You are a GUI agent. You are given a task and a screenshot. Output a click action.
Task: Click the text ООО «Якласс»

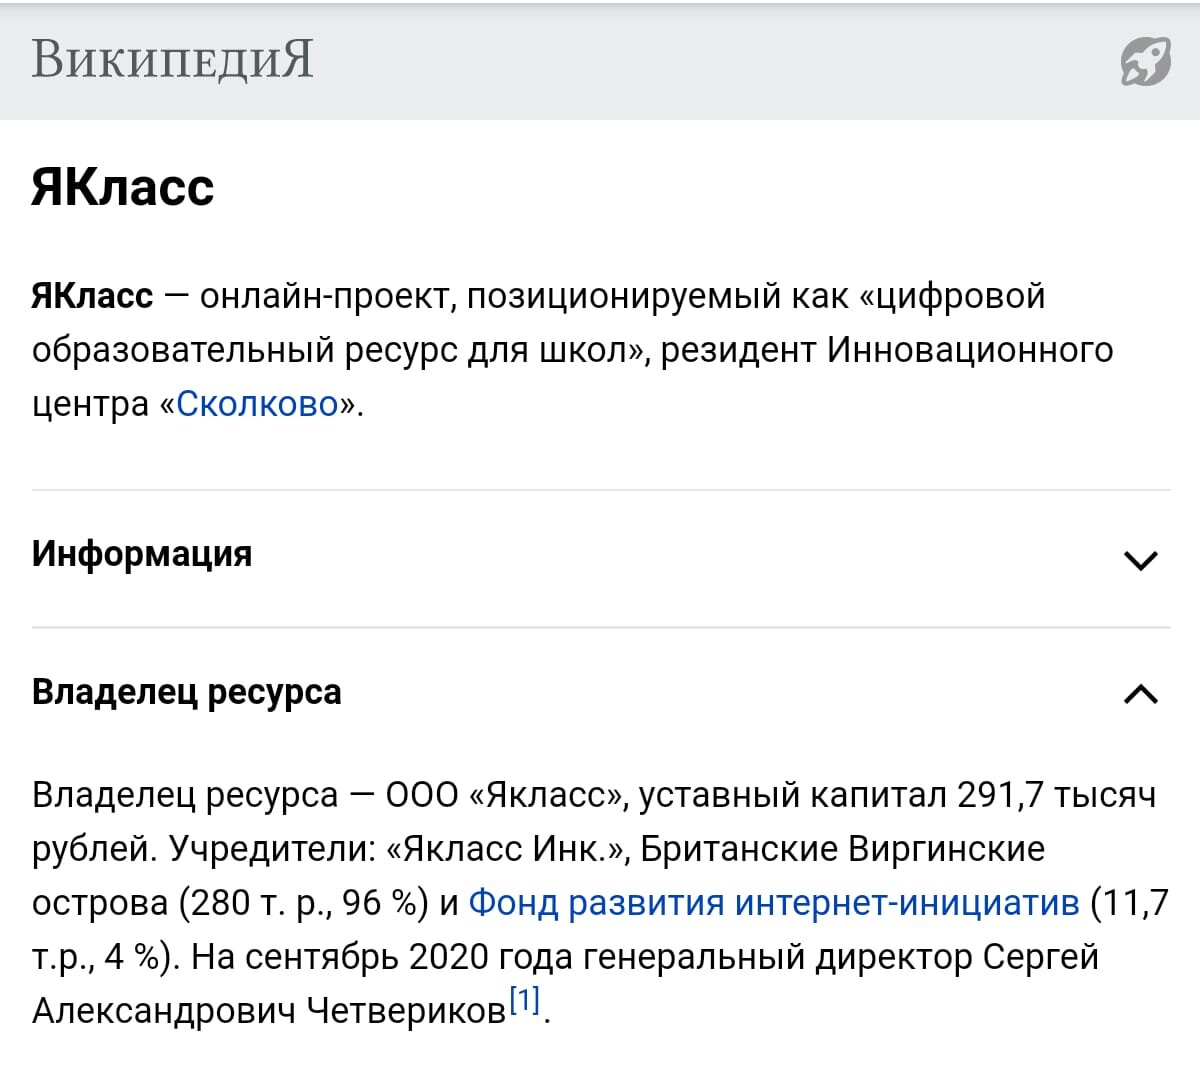(507, 795)
